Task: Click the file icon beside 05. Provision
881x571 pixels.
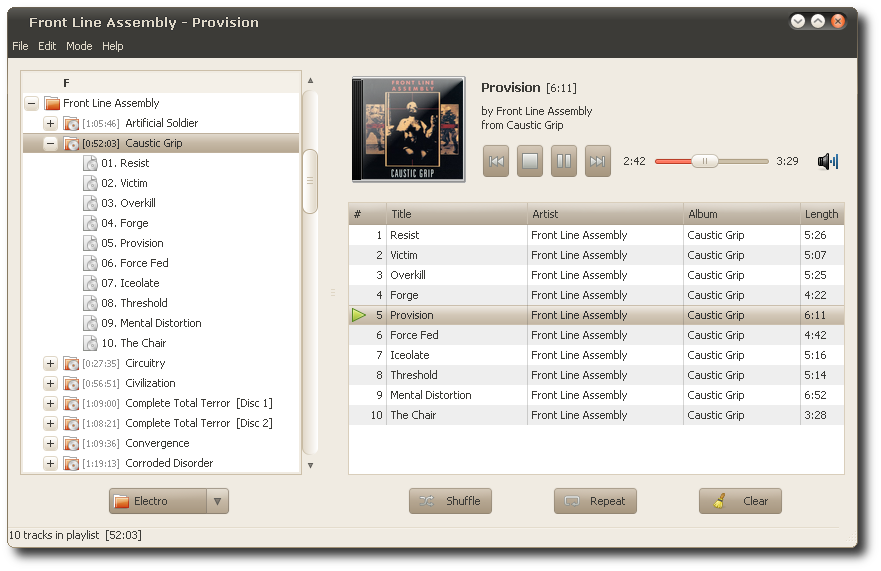Action: [90, 243]
